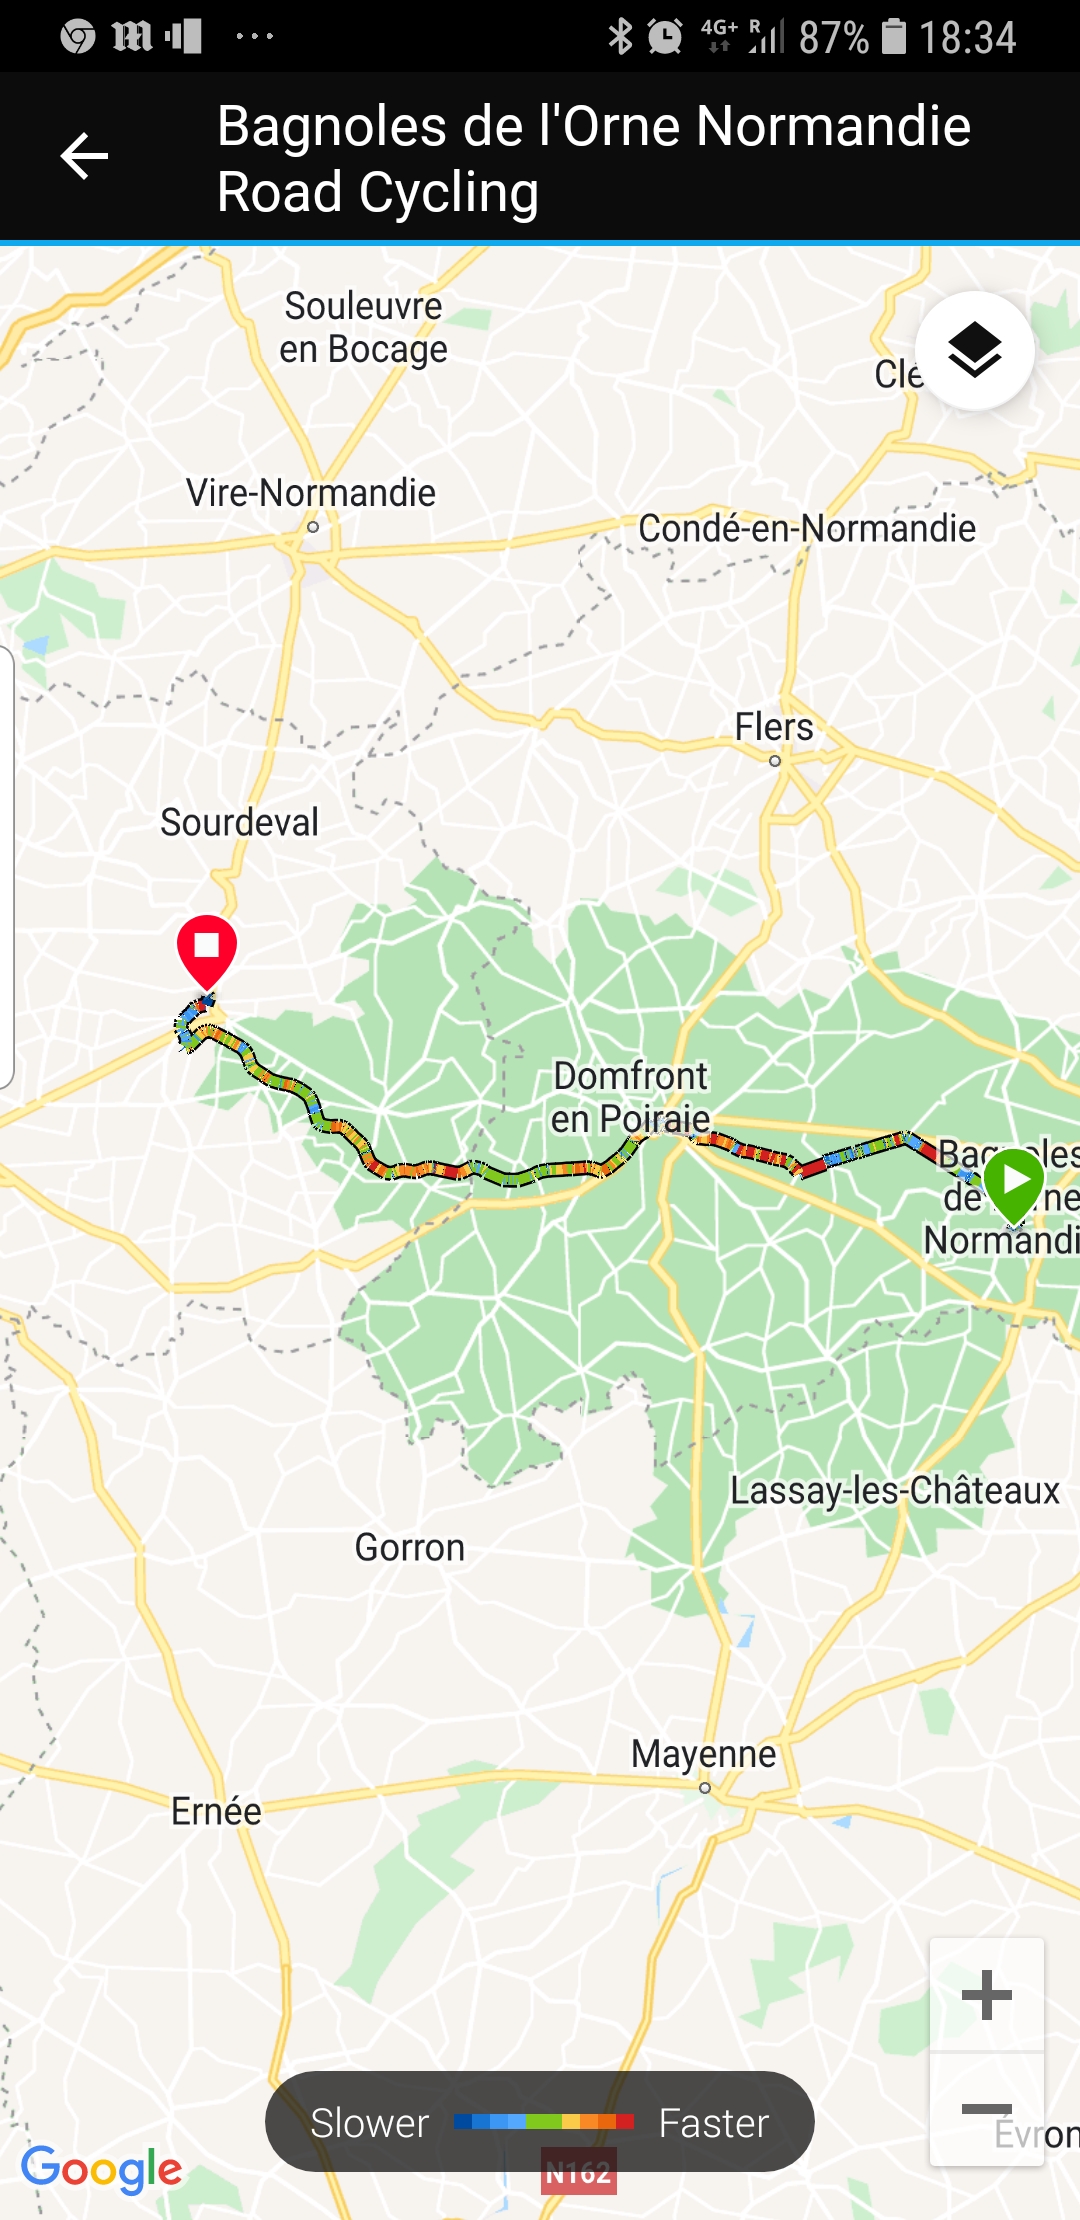Zoom out with the minus button

[x=987, y=2109]
